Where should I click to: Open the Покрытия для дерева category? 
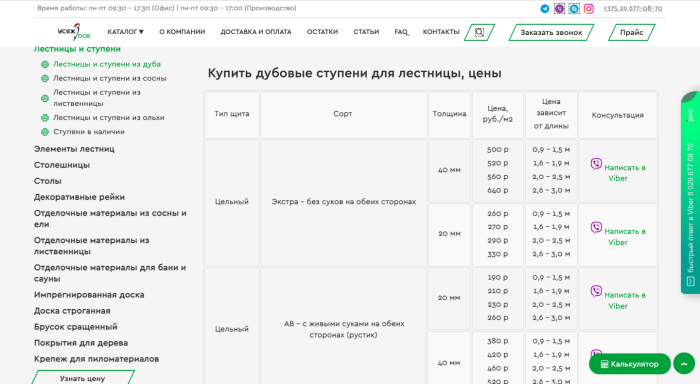81,343
